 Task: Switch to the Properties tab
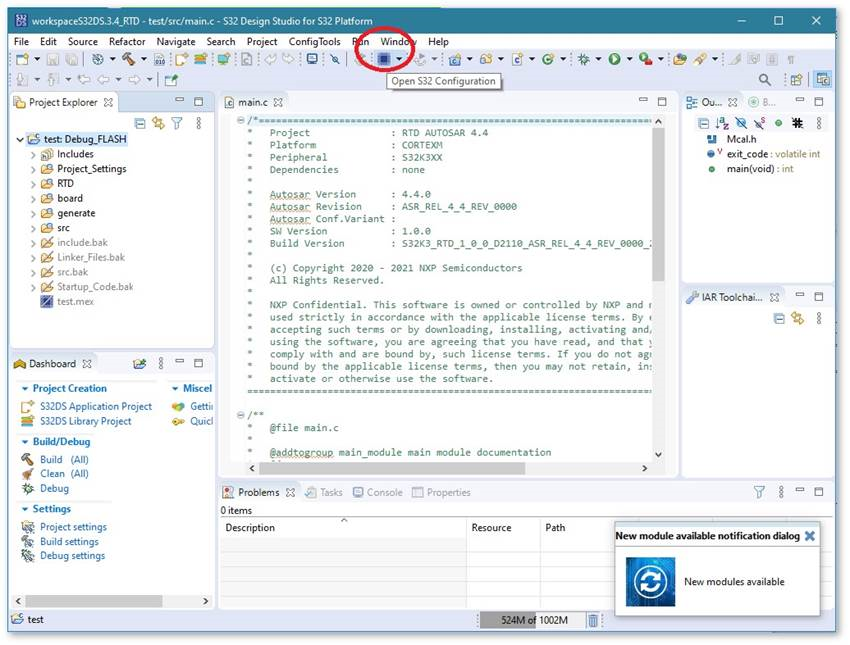click(441, 492)
